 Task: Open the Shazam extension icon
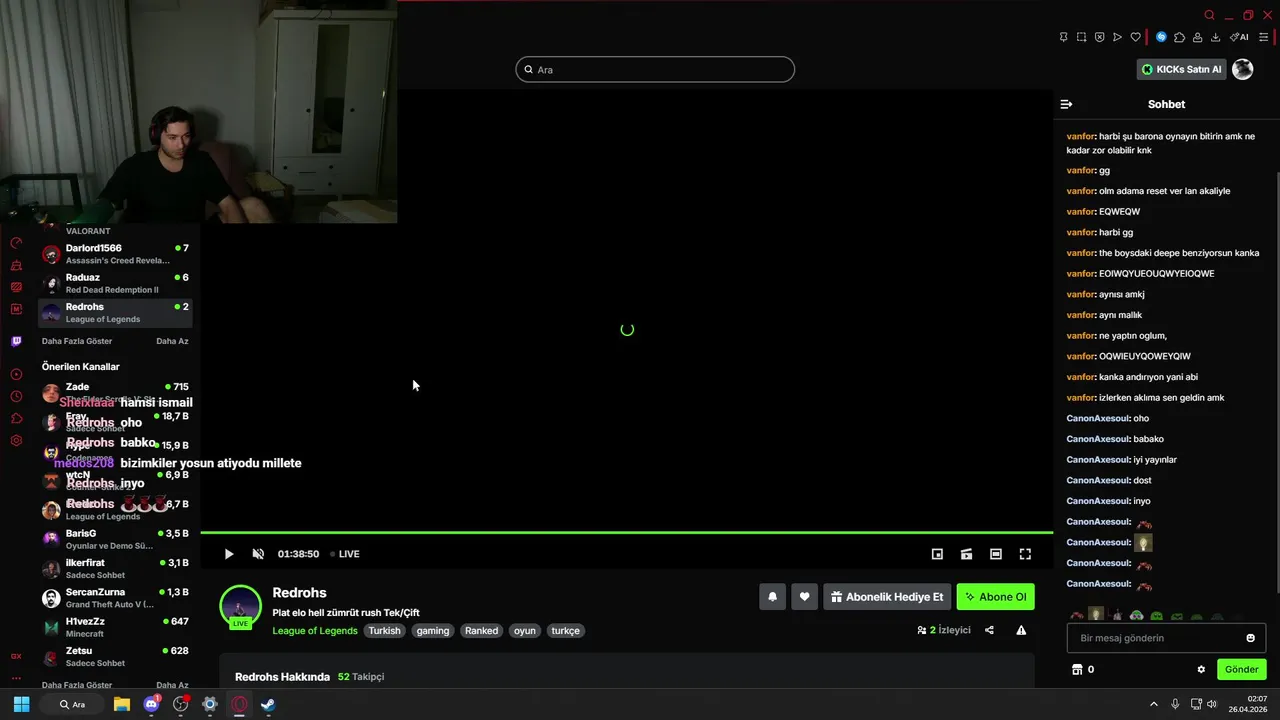coord(1161,37)
